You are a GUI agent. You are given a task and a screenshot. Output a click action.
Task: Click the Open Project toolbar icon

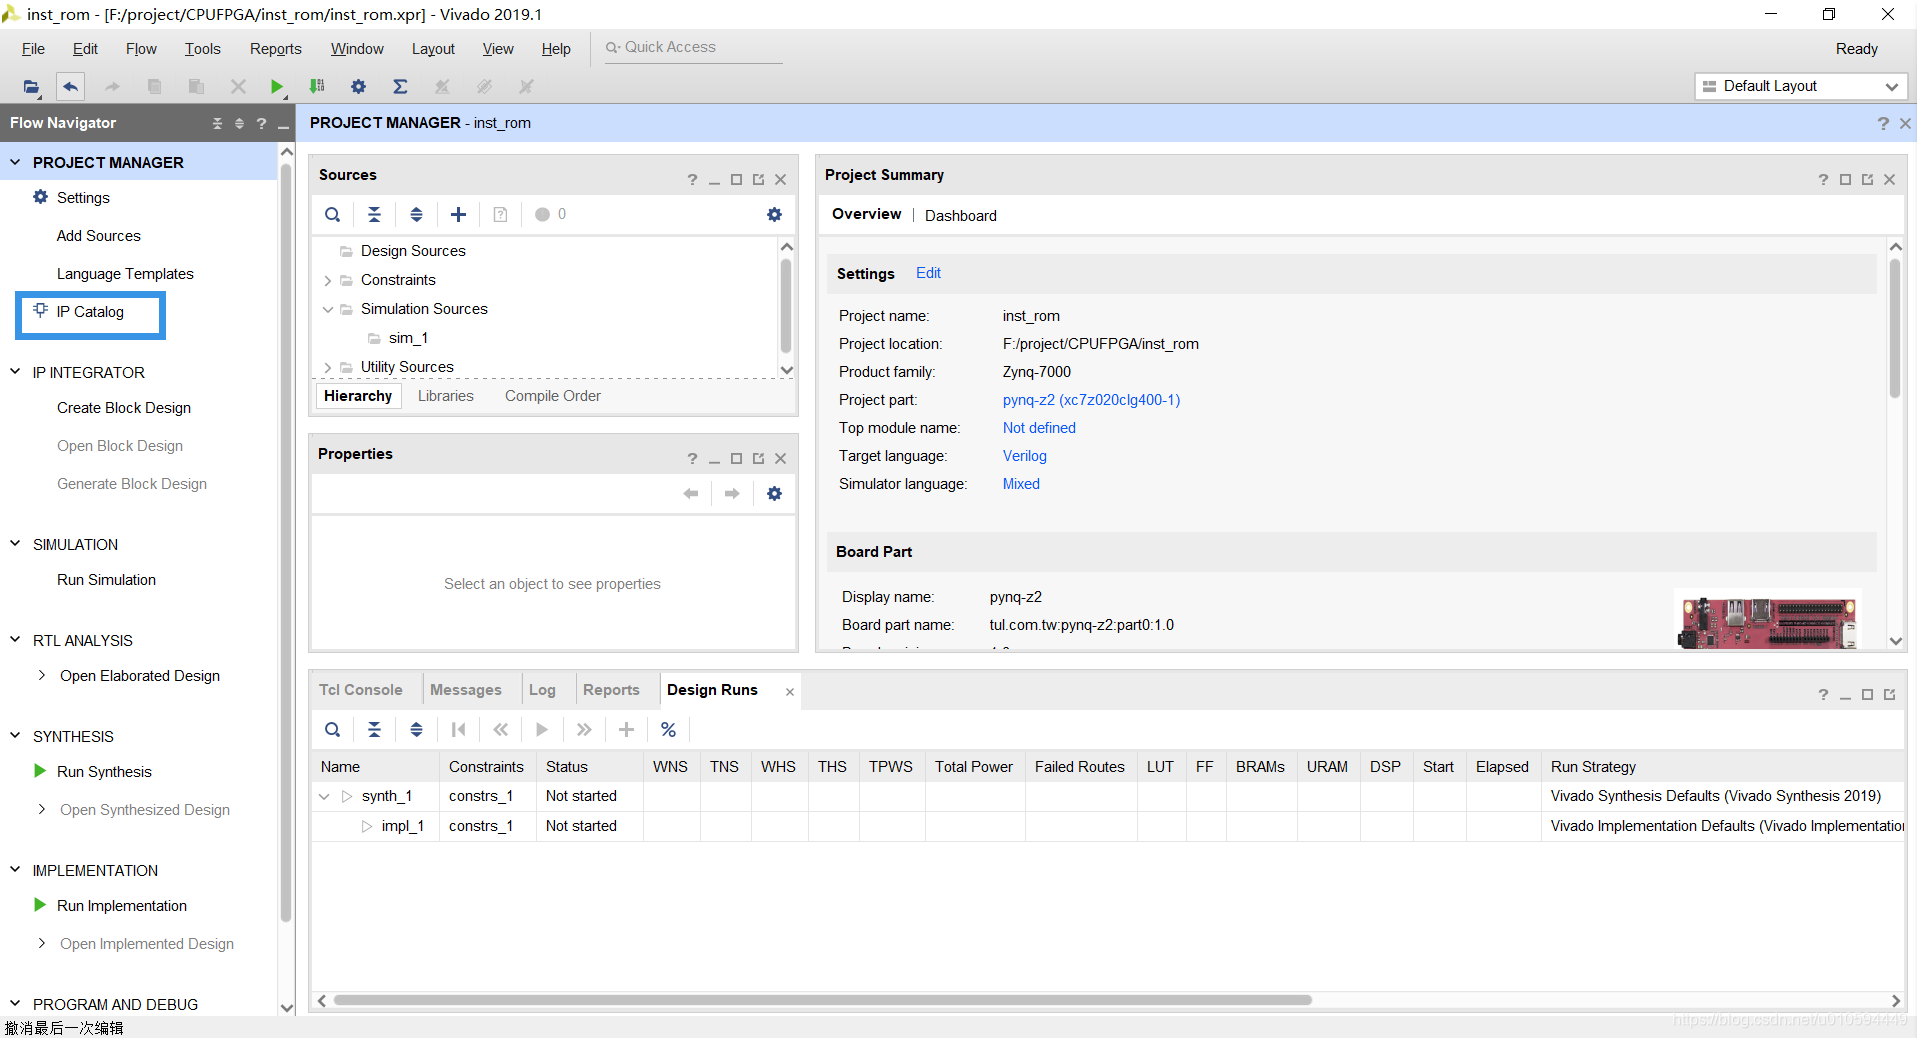coord(31,87)
